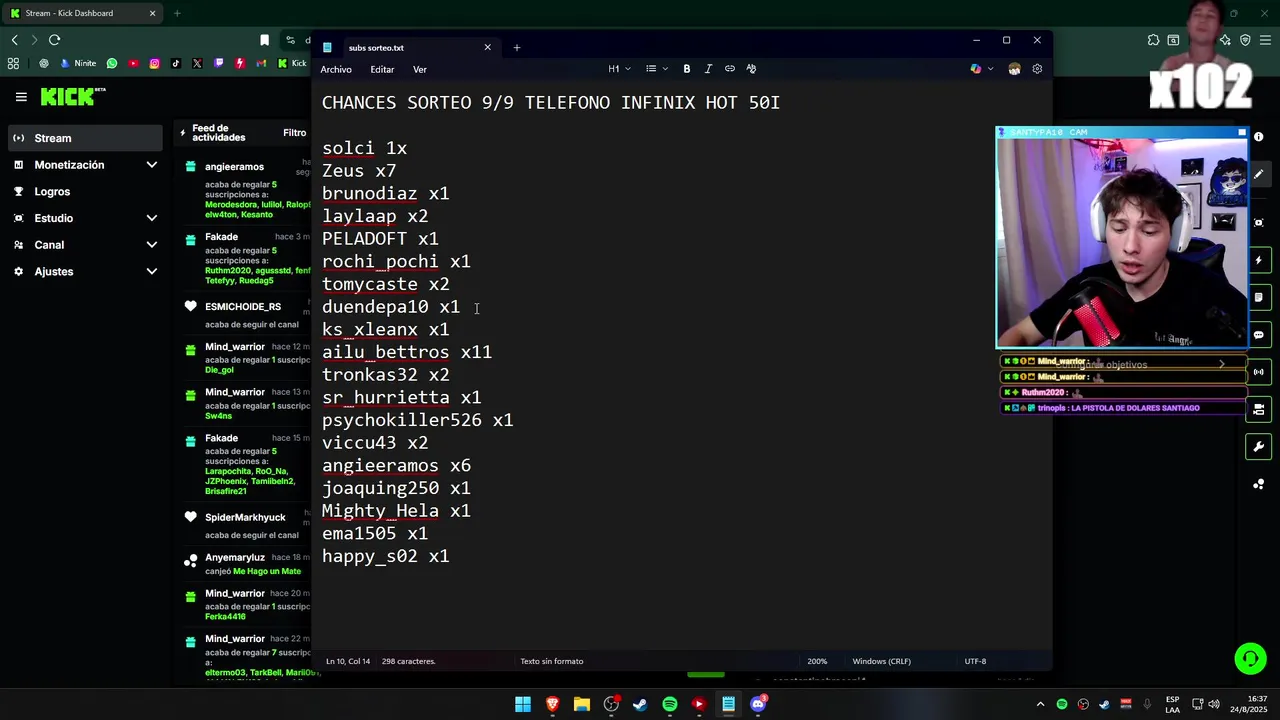Image resolution: width=1280 pixels, height=720 pixels.
Task: Open the Windows Start menu
Action: click(523, 704)
